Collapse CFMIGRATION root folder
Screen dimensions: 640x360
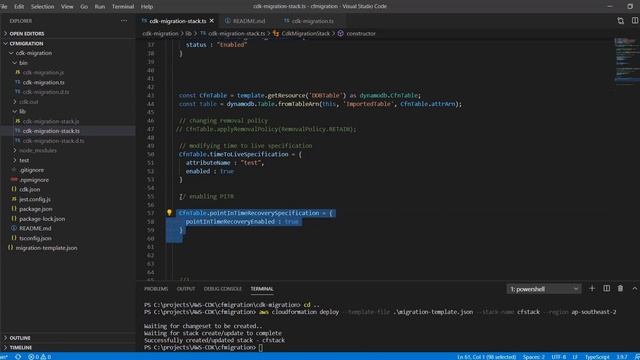tap(26, 43)
